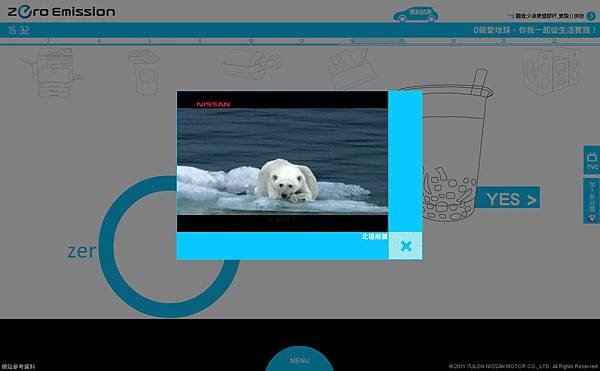Select the speaker stereo sketch icon

(551, 71)
